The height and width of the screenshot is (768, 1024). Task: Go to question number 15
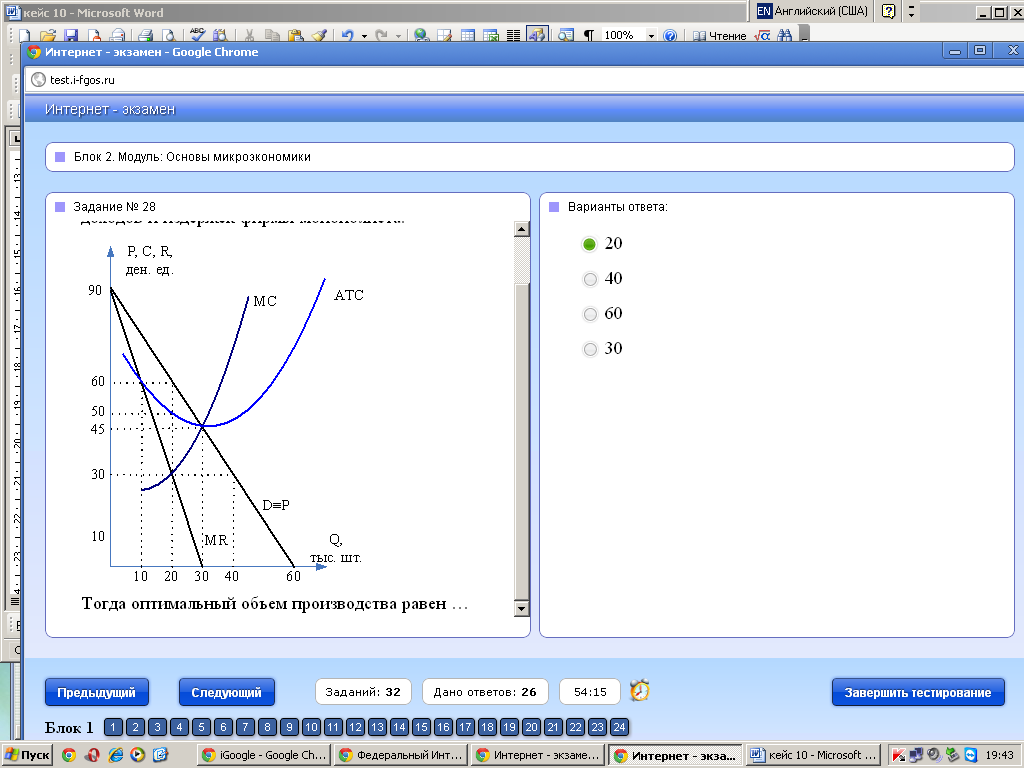[x=421, y=727]
